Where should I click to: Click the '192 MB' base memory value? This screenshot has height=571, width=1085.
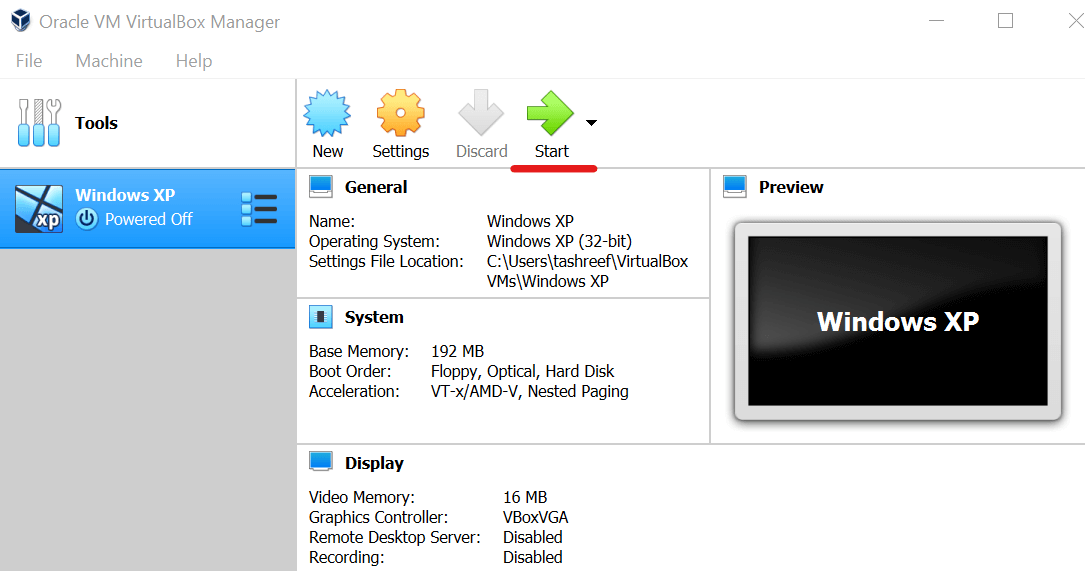point(457,351)
